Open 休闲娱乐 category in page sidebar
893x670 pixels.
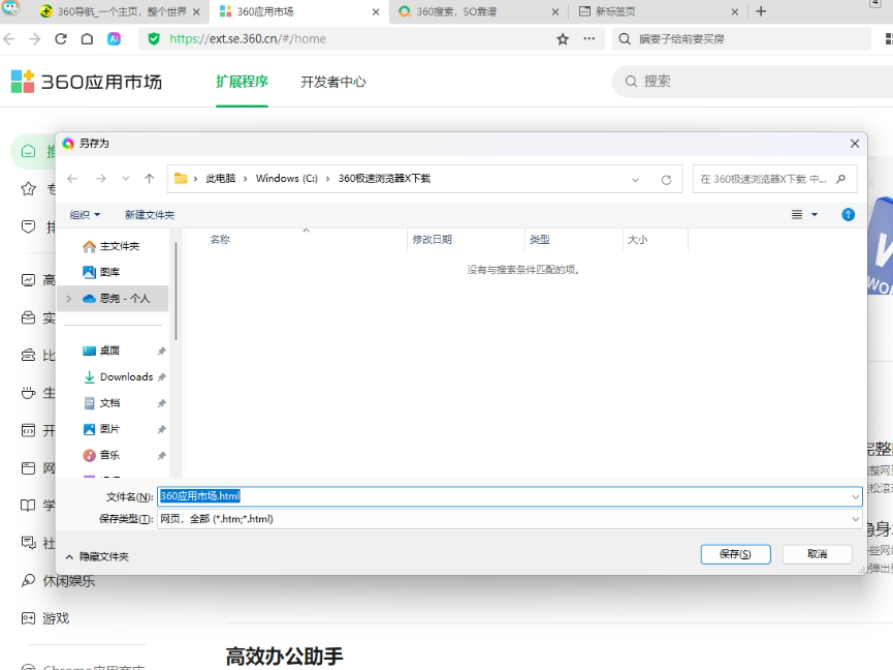[58, 581]
